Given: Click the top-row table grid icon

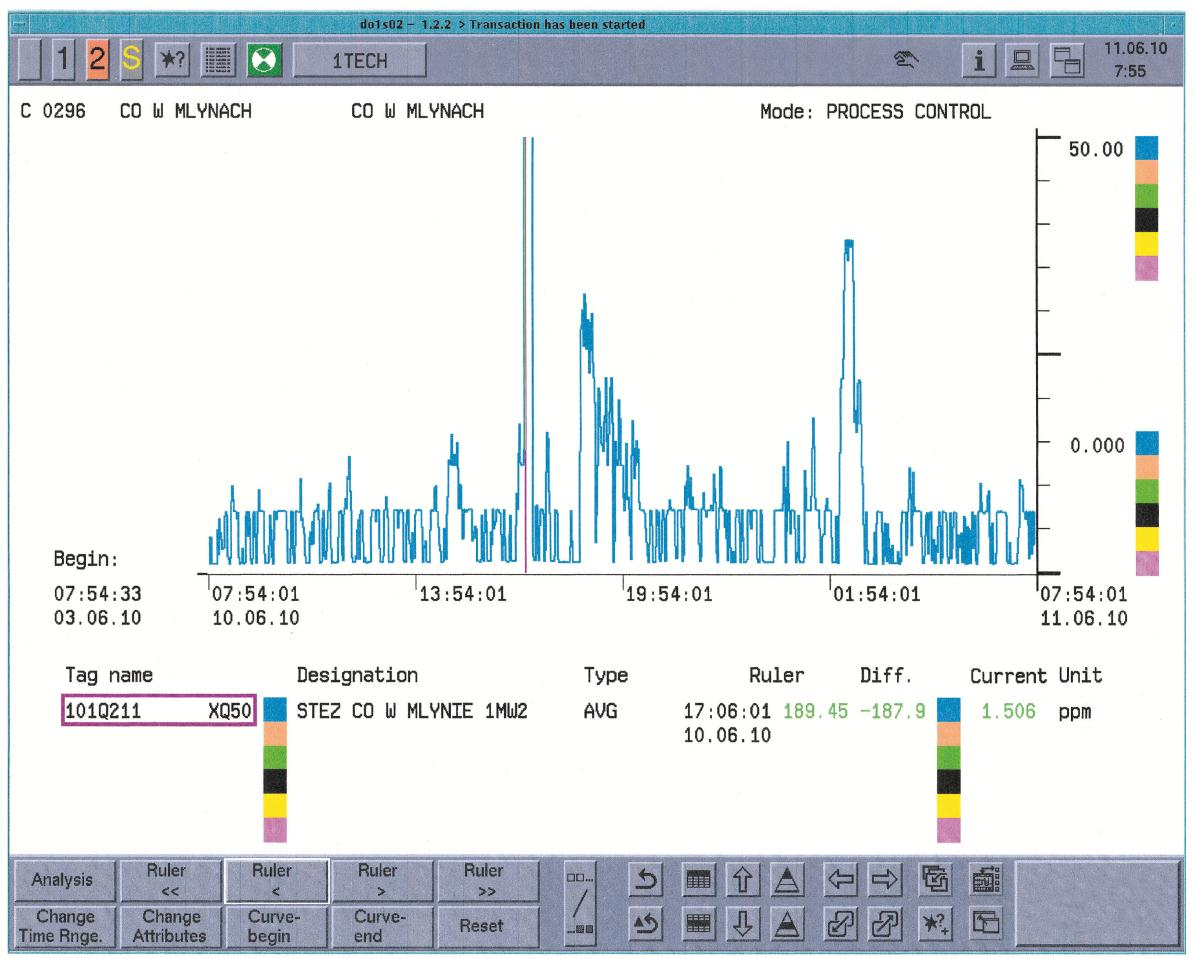Looking at the screenshot, I should (x=698, y=881).
